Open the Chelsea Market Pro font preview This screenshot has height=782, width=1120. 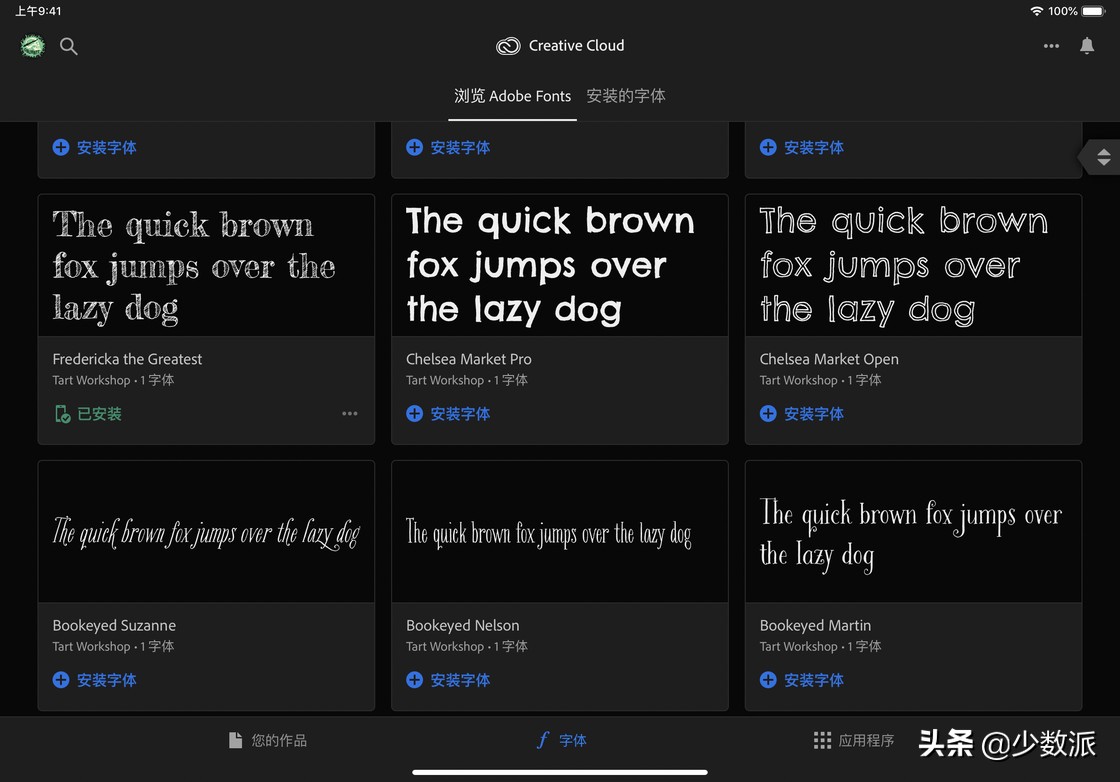click(x=559, y=266)
